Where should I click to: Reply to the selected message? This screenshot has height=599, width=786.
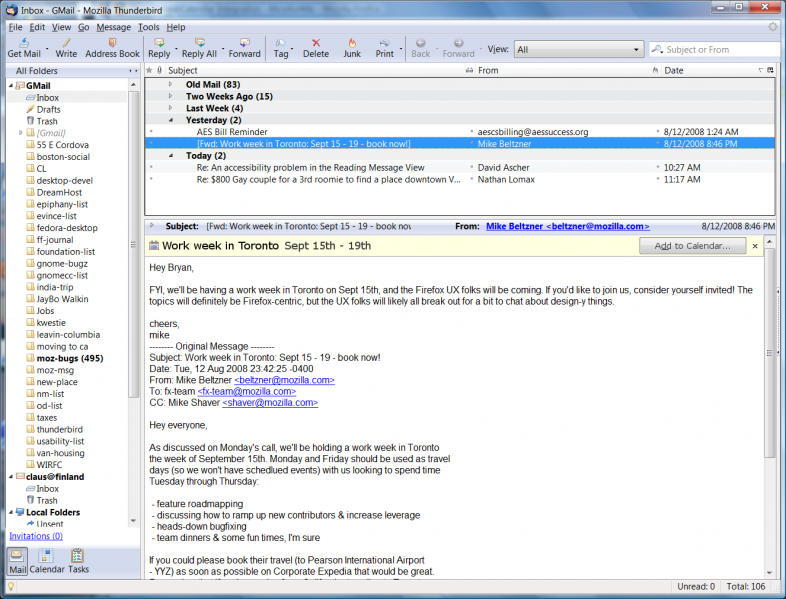(159, 48)
